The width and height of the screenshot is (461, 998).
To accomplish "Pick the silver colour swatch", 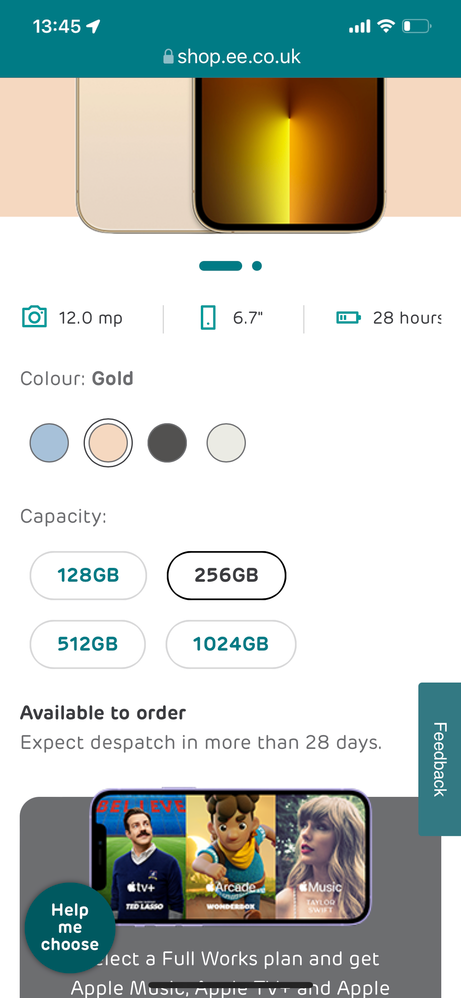I will pos(226,442).
